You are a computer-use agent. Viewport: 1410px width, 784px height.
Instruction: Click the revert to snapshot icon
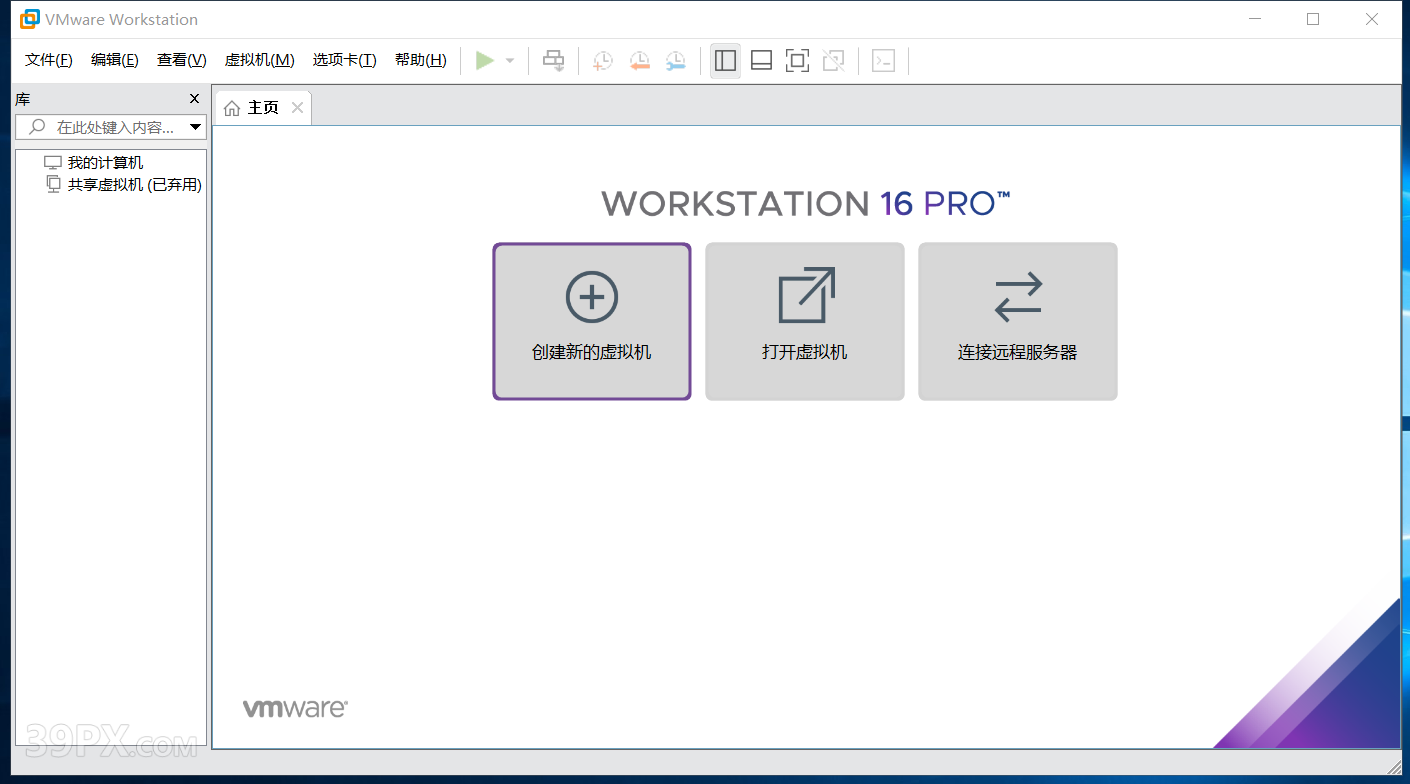point(639,61)
